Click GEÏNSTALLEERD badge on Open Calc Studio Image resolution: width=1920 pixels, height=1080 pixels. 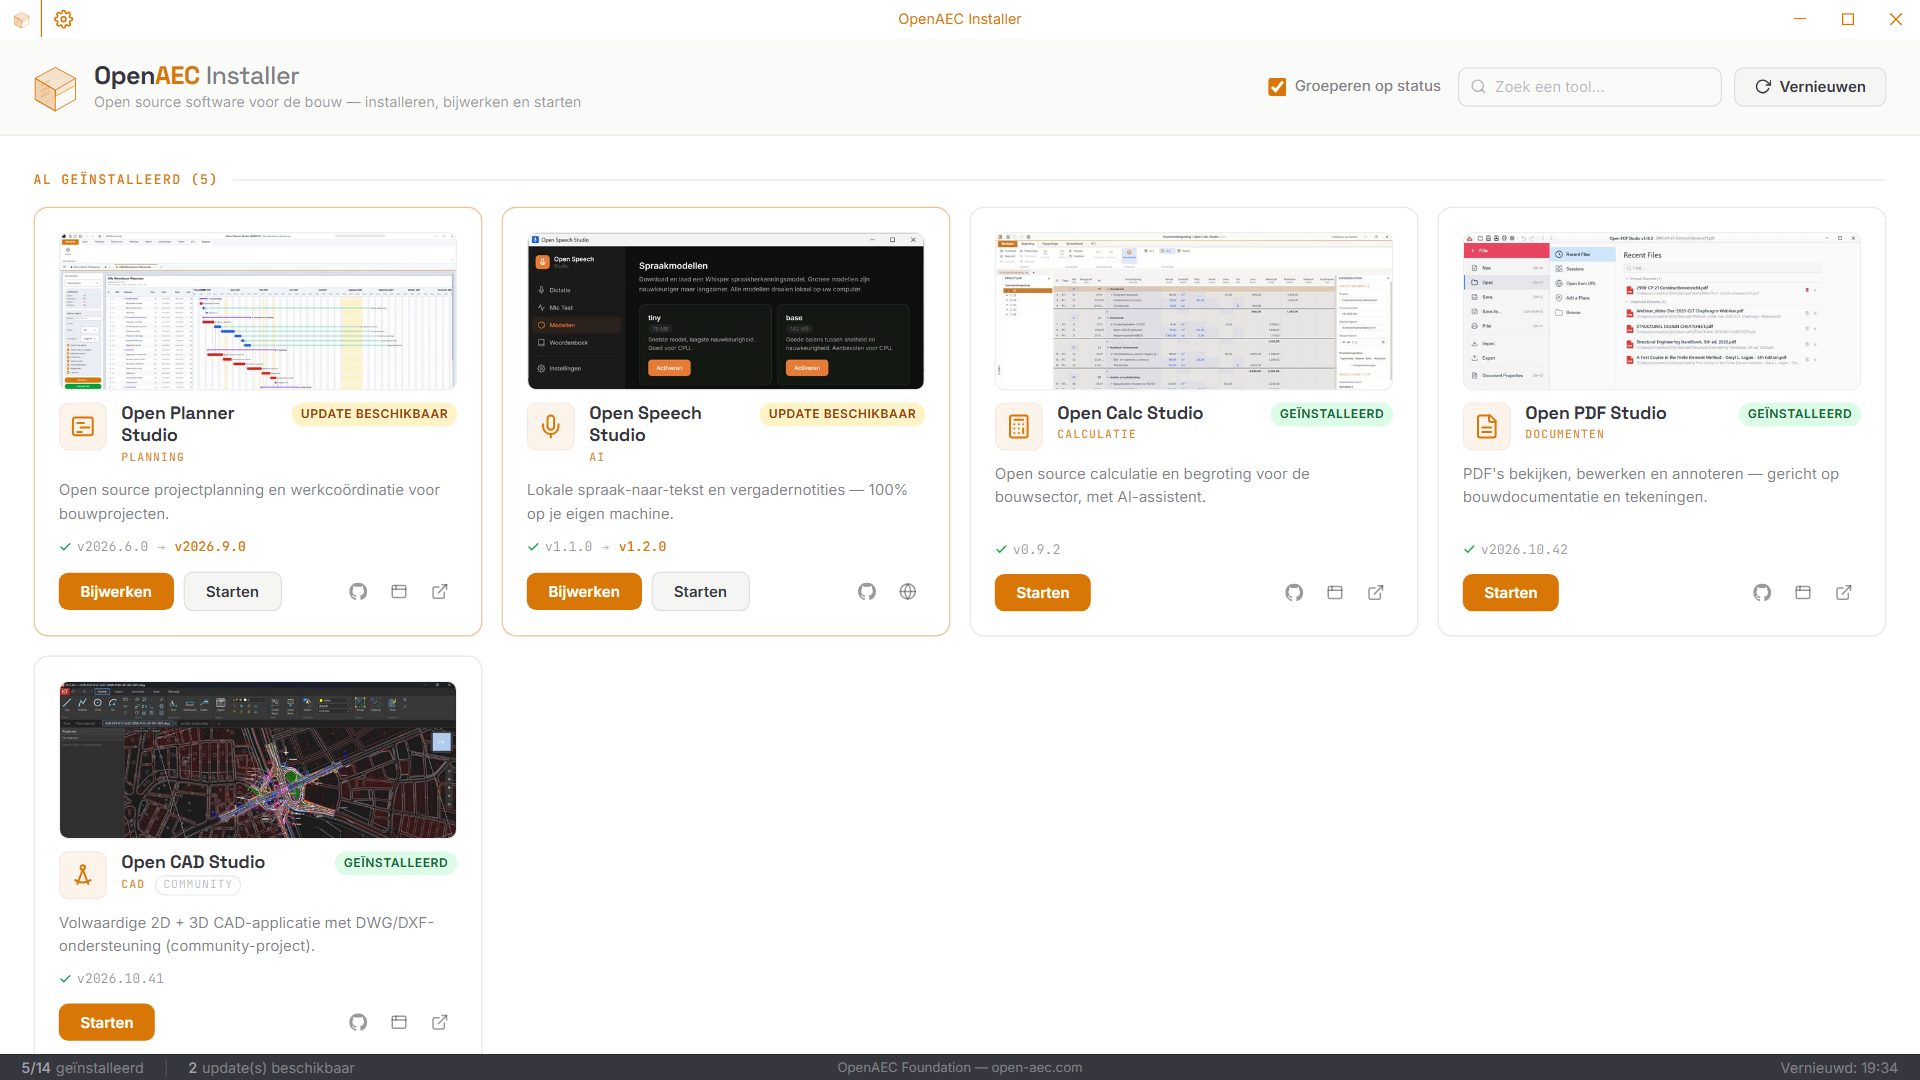pos(1331,414)
